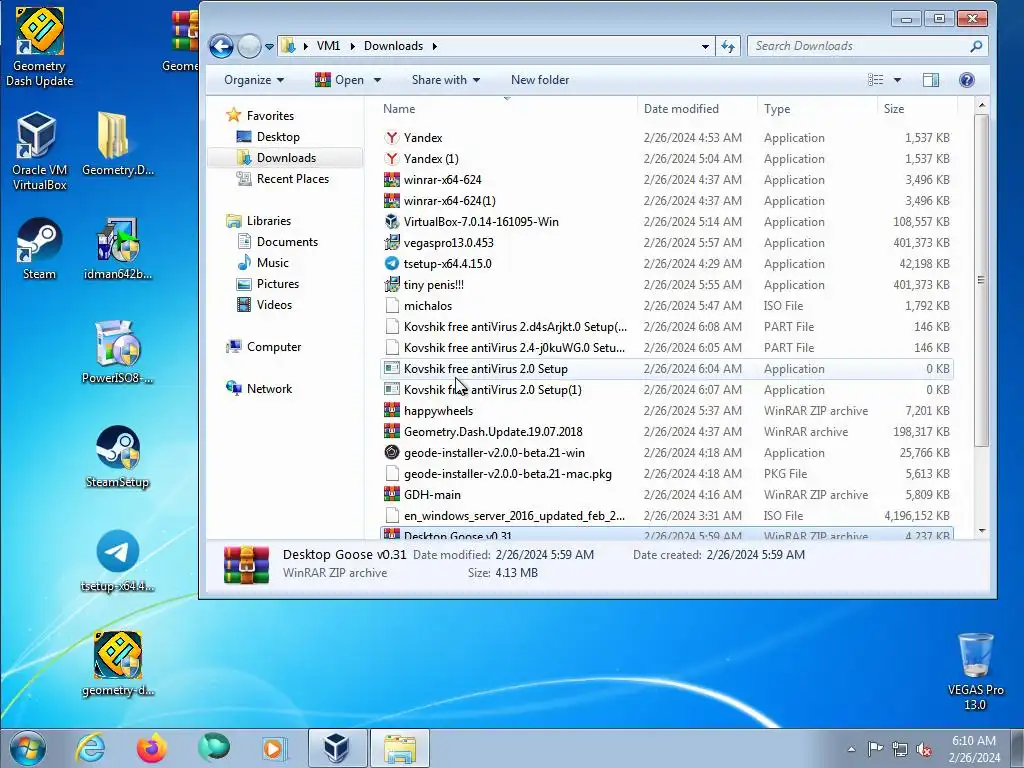1024x768 pixels.
Task: Launch Steam from the desktop shortcut
Action: [x=39, y=249]
